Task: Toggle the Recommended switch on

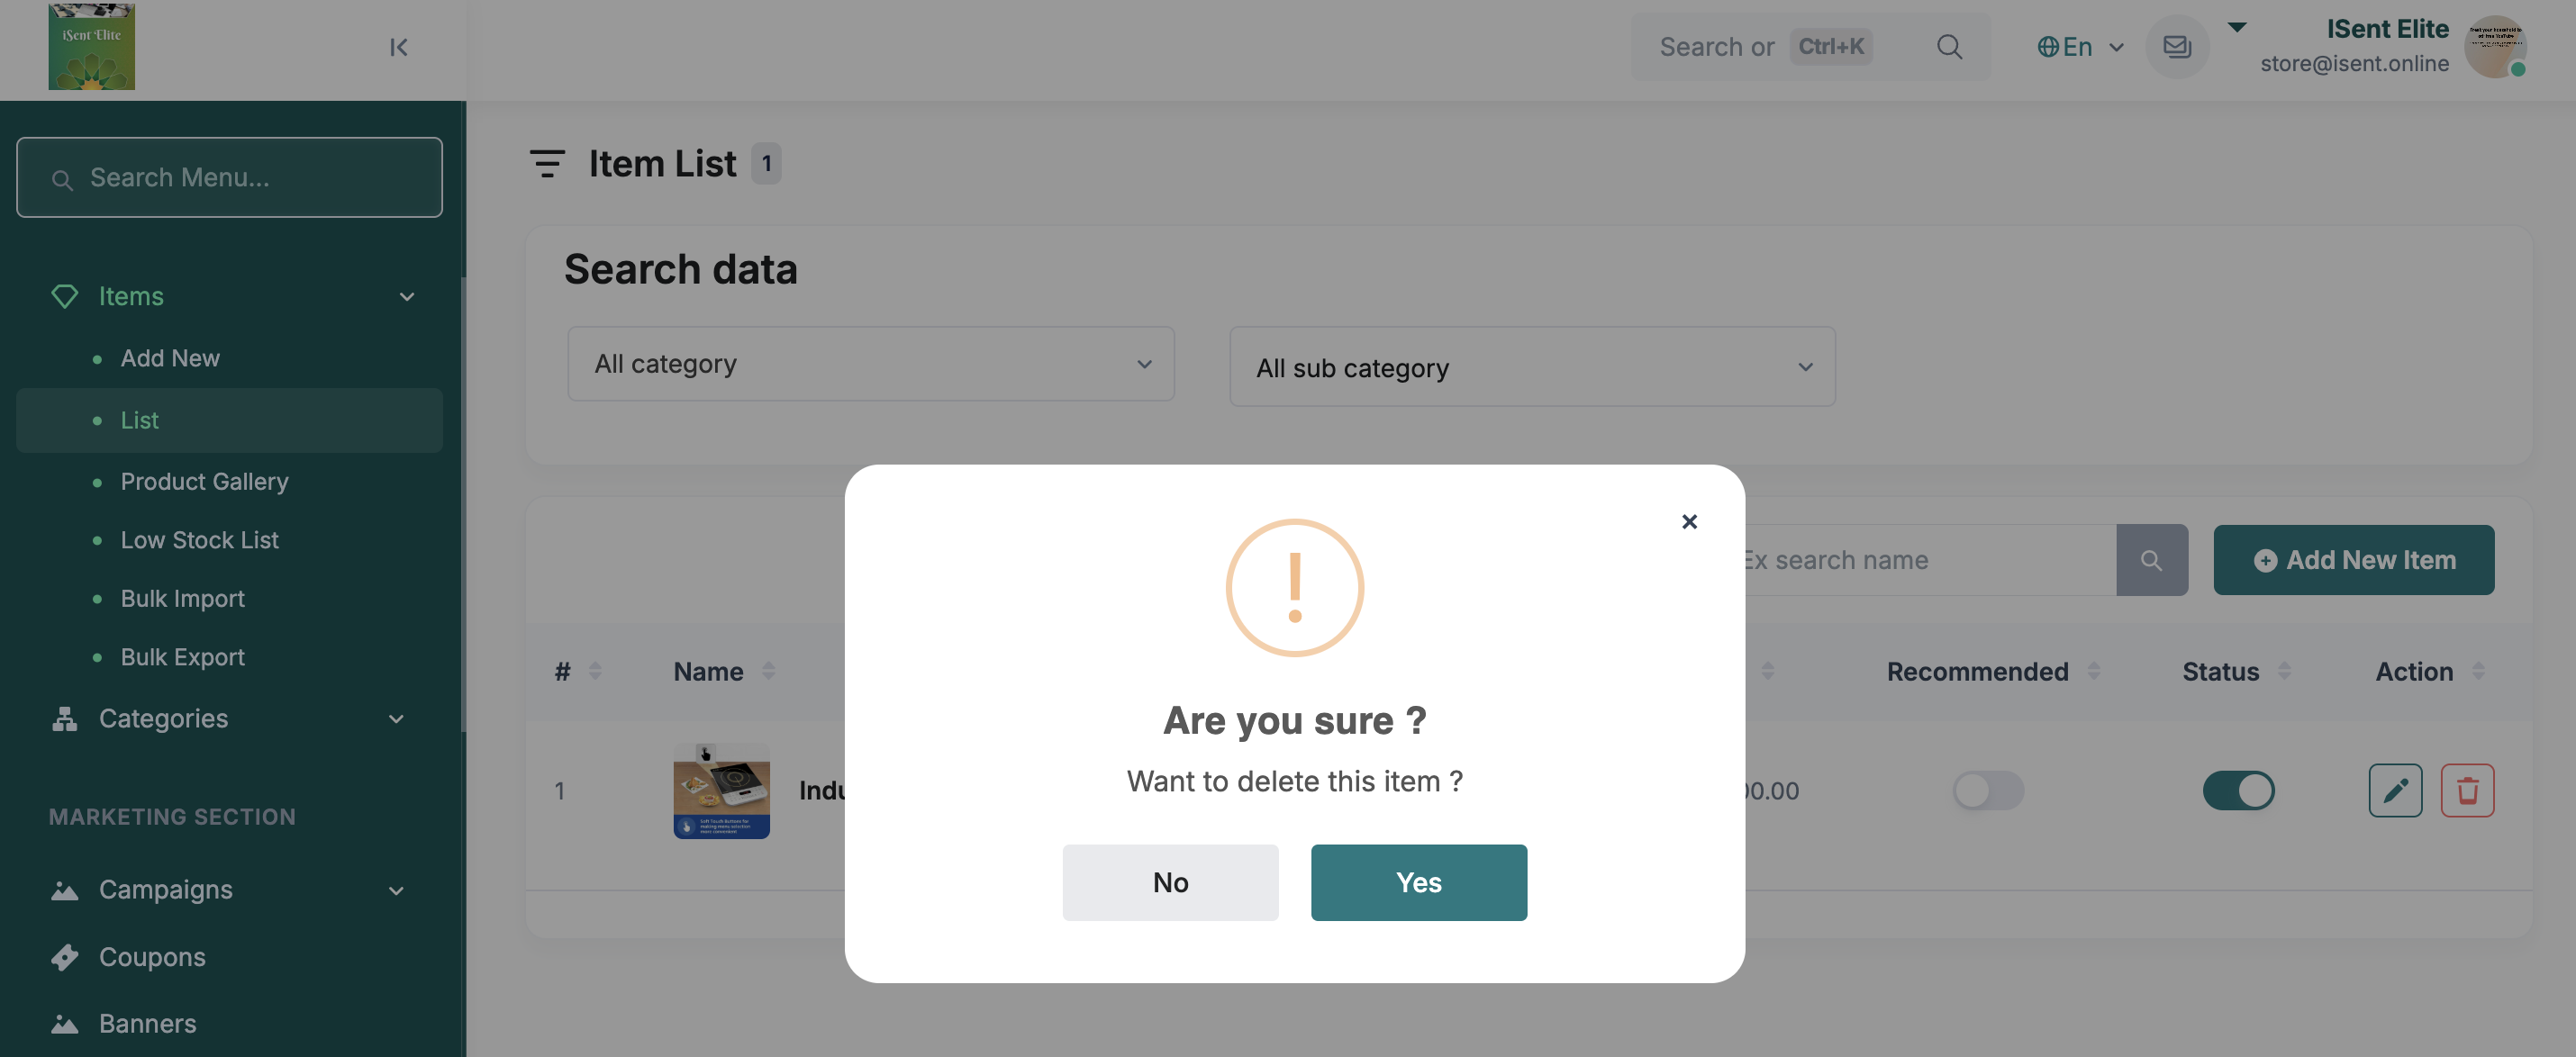Action: click(x=1987, y=790)
